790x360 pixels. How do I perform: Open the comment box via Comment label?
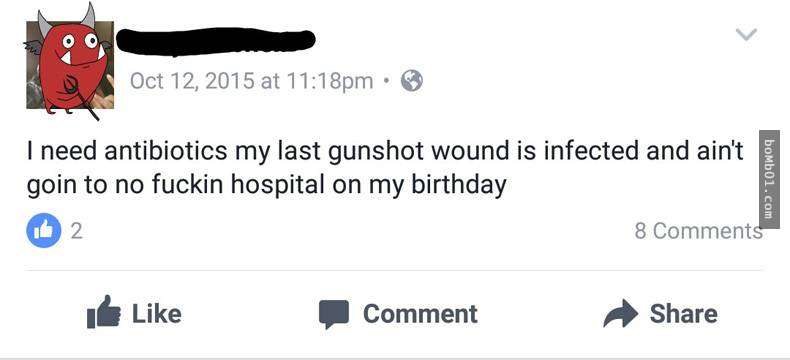420,314
